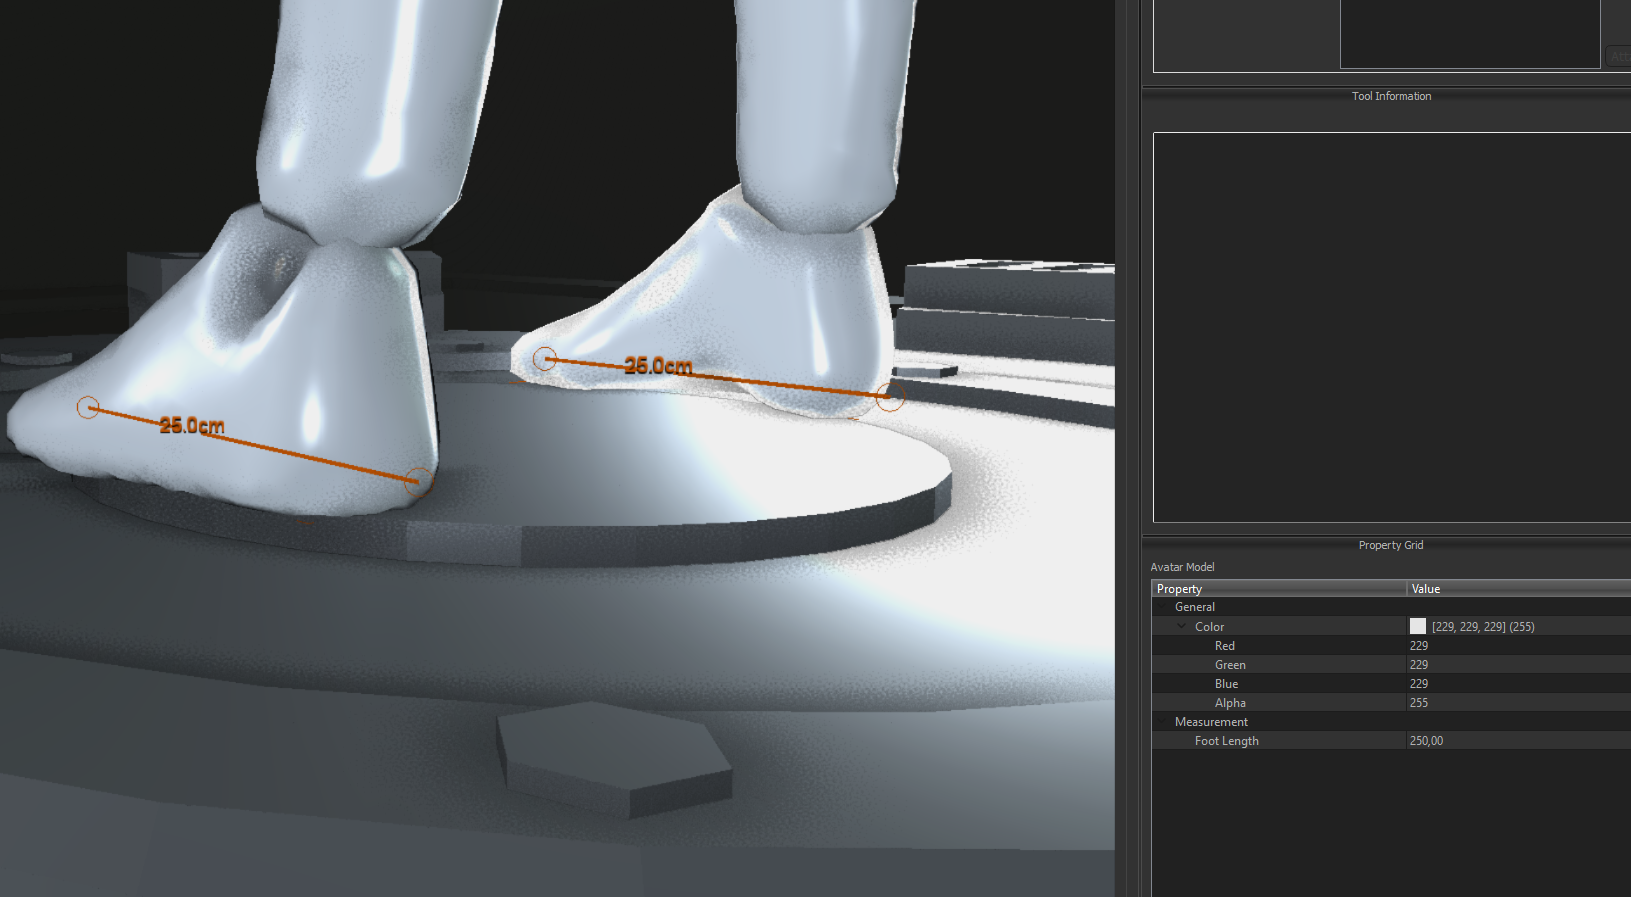Select the toe handle on the background foot
The height and width of the screenshot is (897, 1631).
(544, 359)
